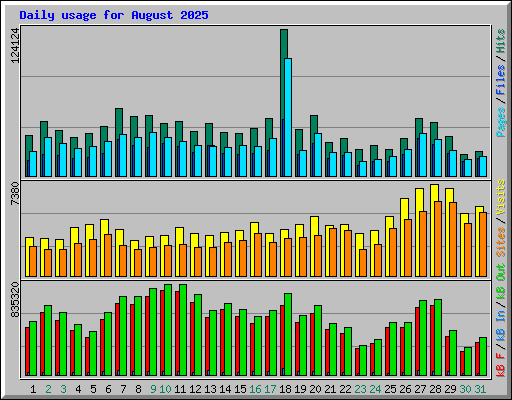
Task: Click the cyan files bar for day 27
Action: [x=423, y=155]
